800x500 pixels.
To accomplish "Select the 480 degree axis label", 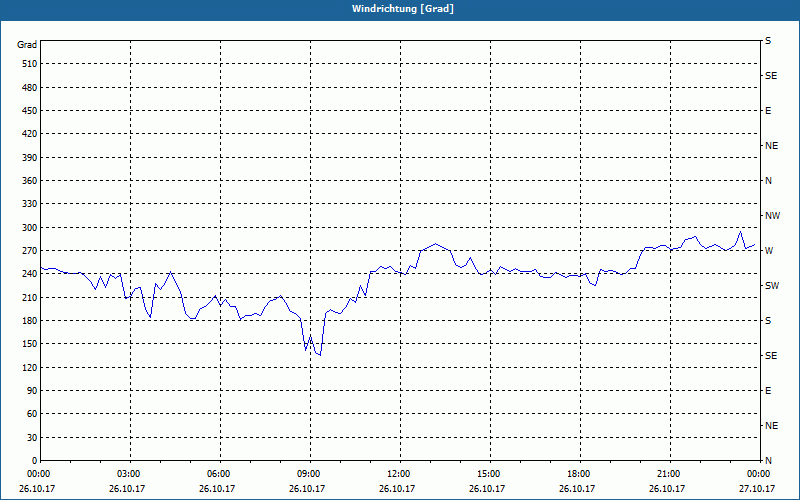I will tap(30, 87).
